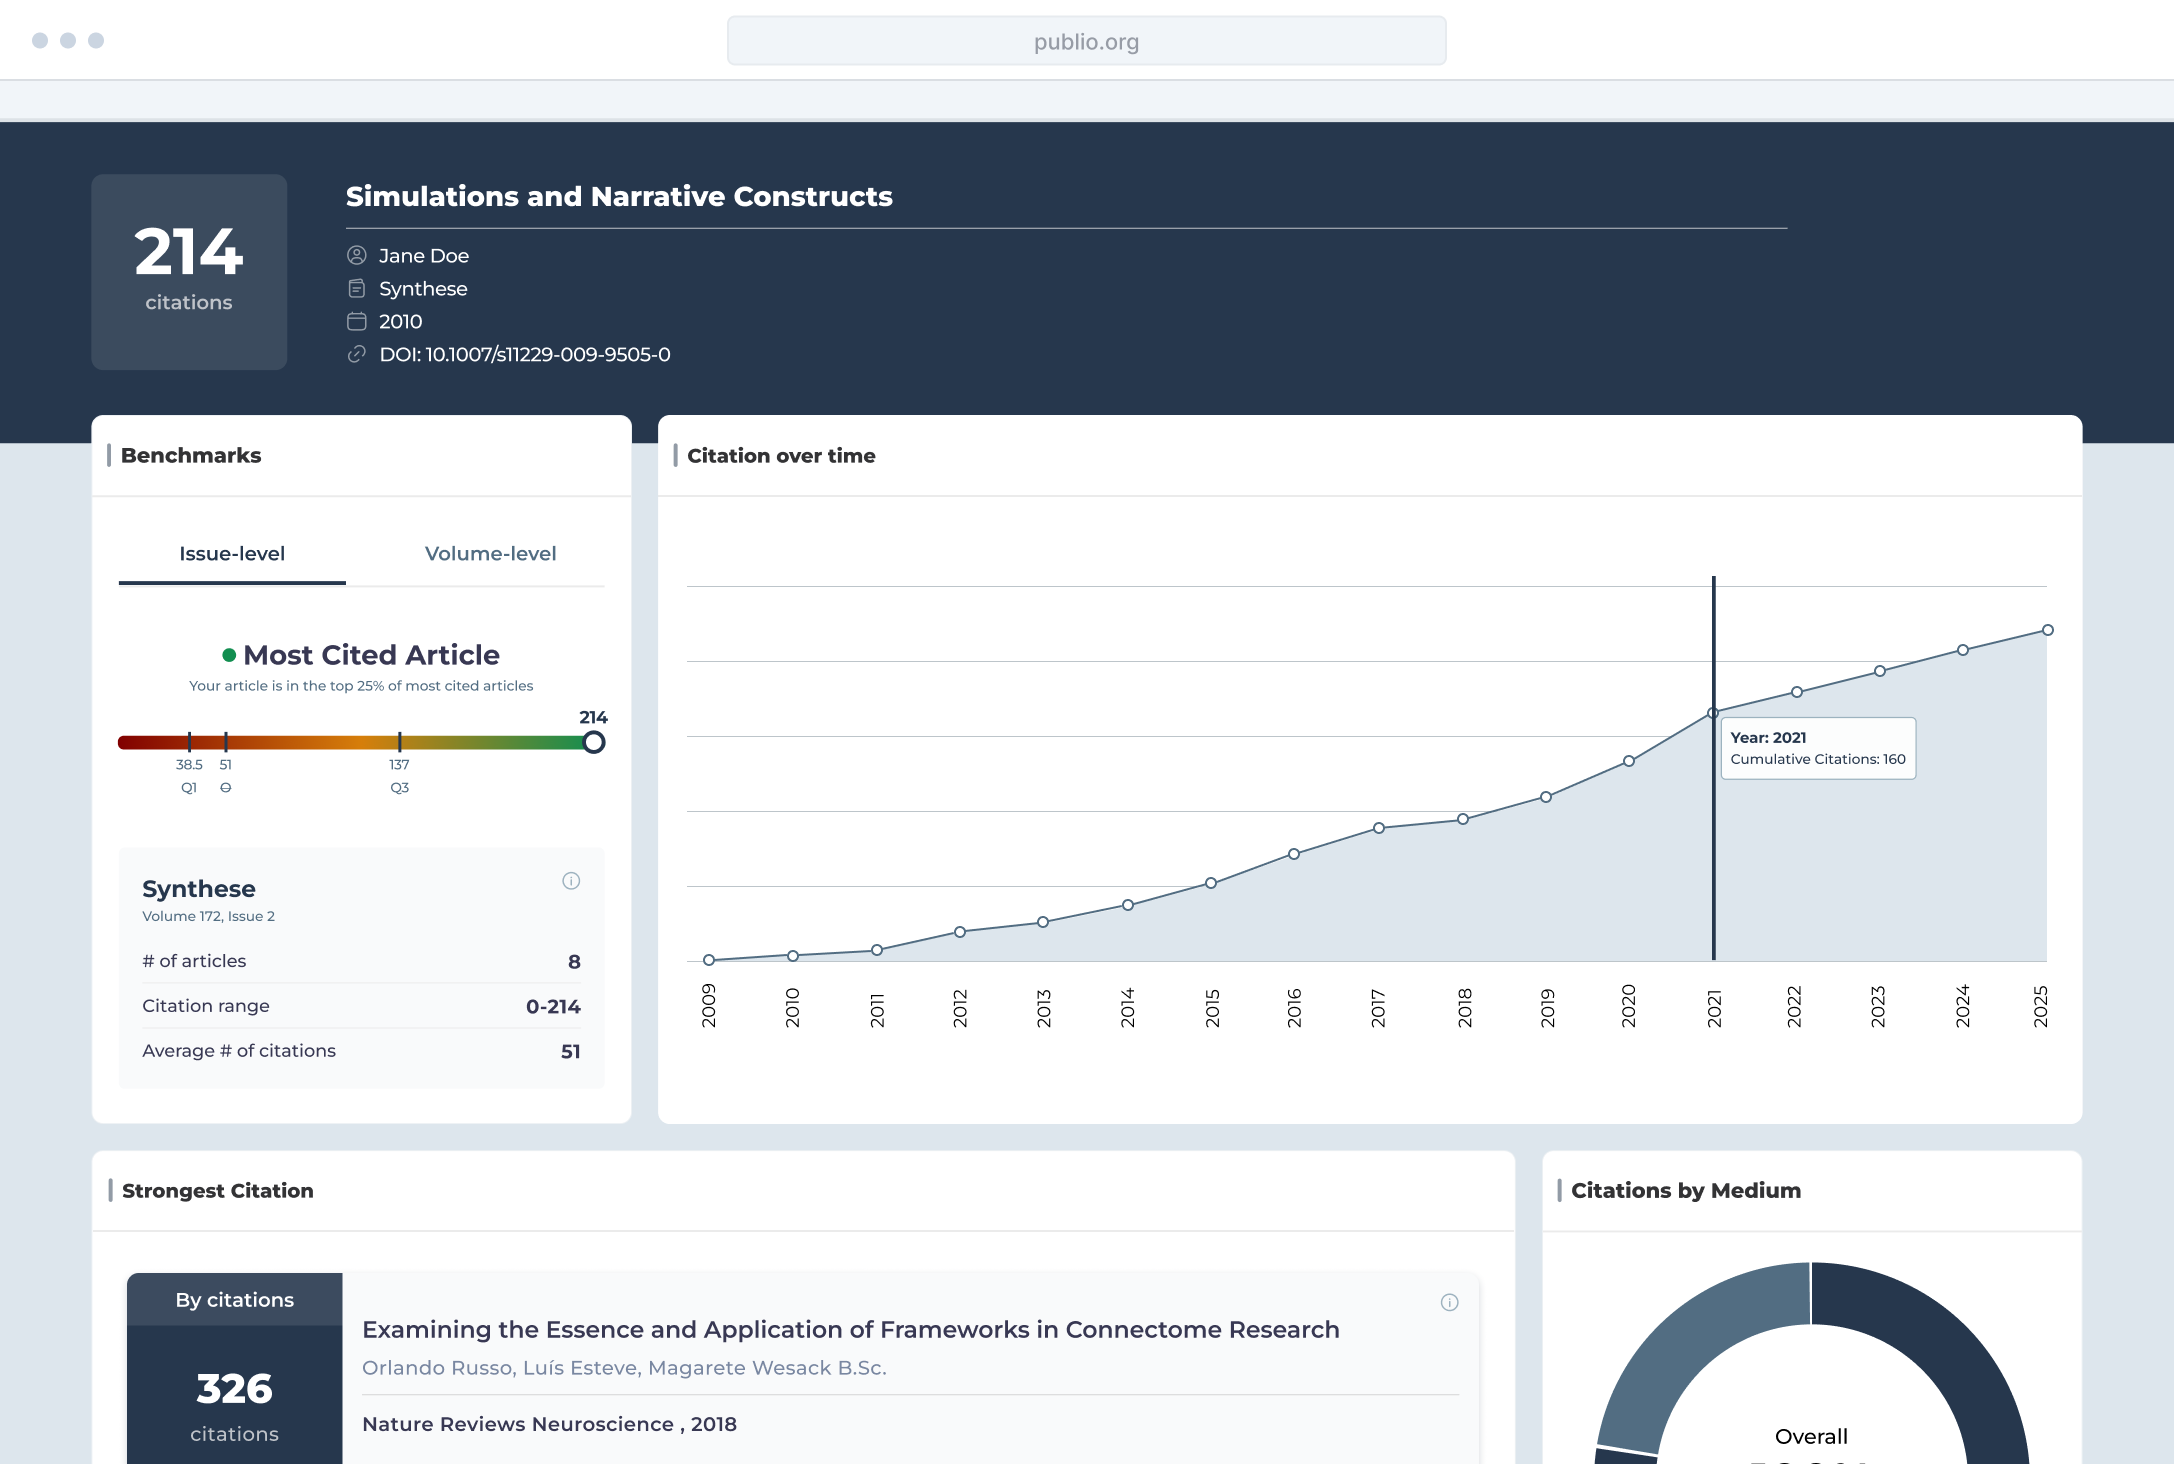
Task: Click info icon in Synthese benchmark card
Action: point(571,881)
